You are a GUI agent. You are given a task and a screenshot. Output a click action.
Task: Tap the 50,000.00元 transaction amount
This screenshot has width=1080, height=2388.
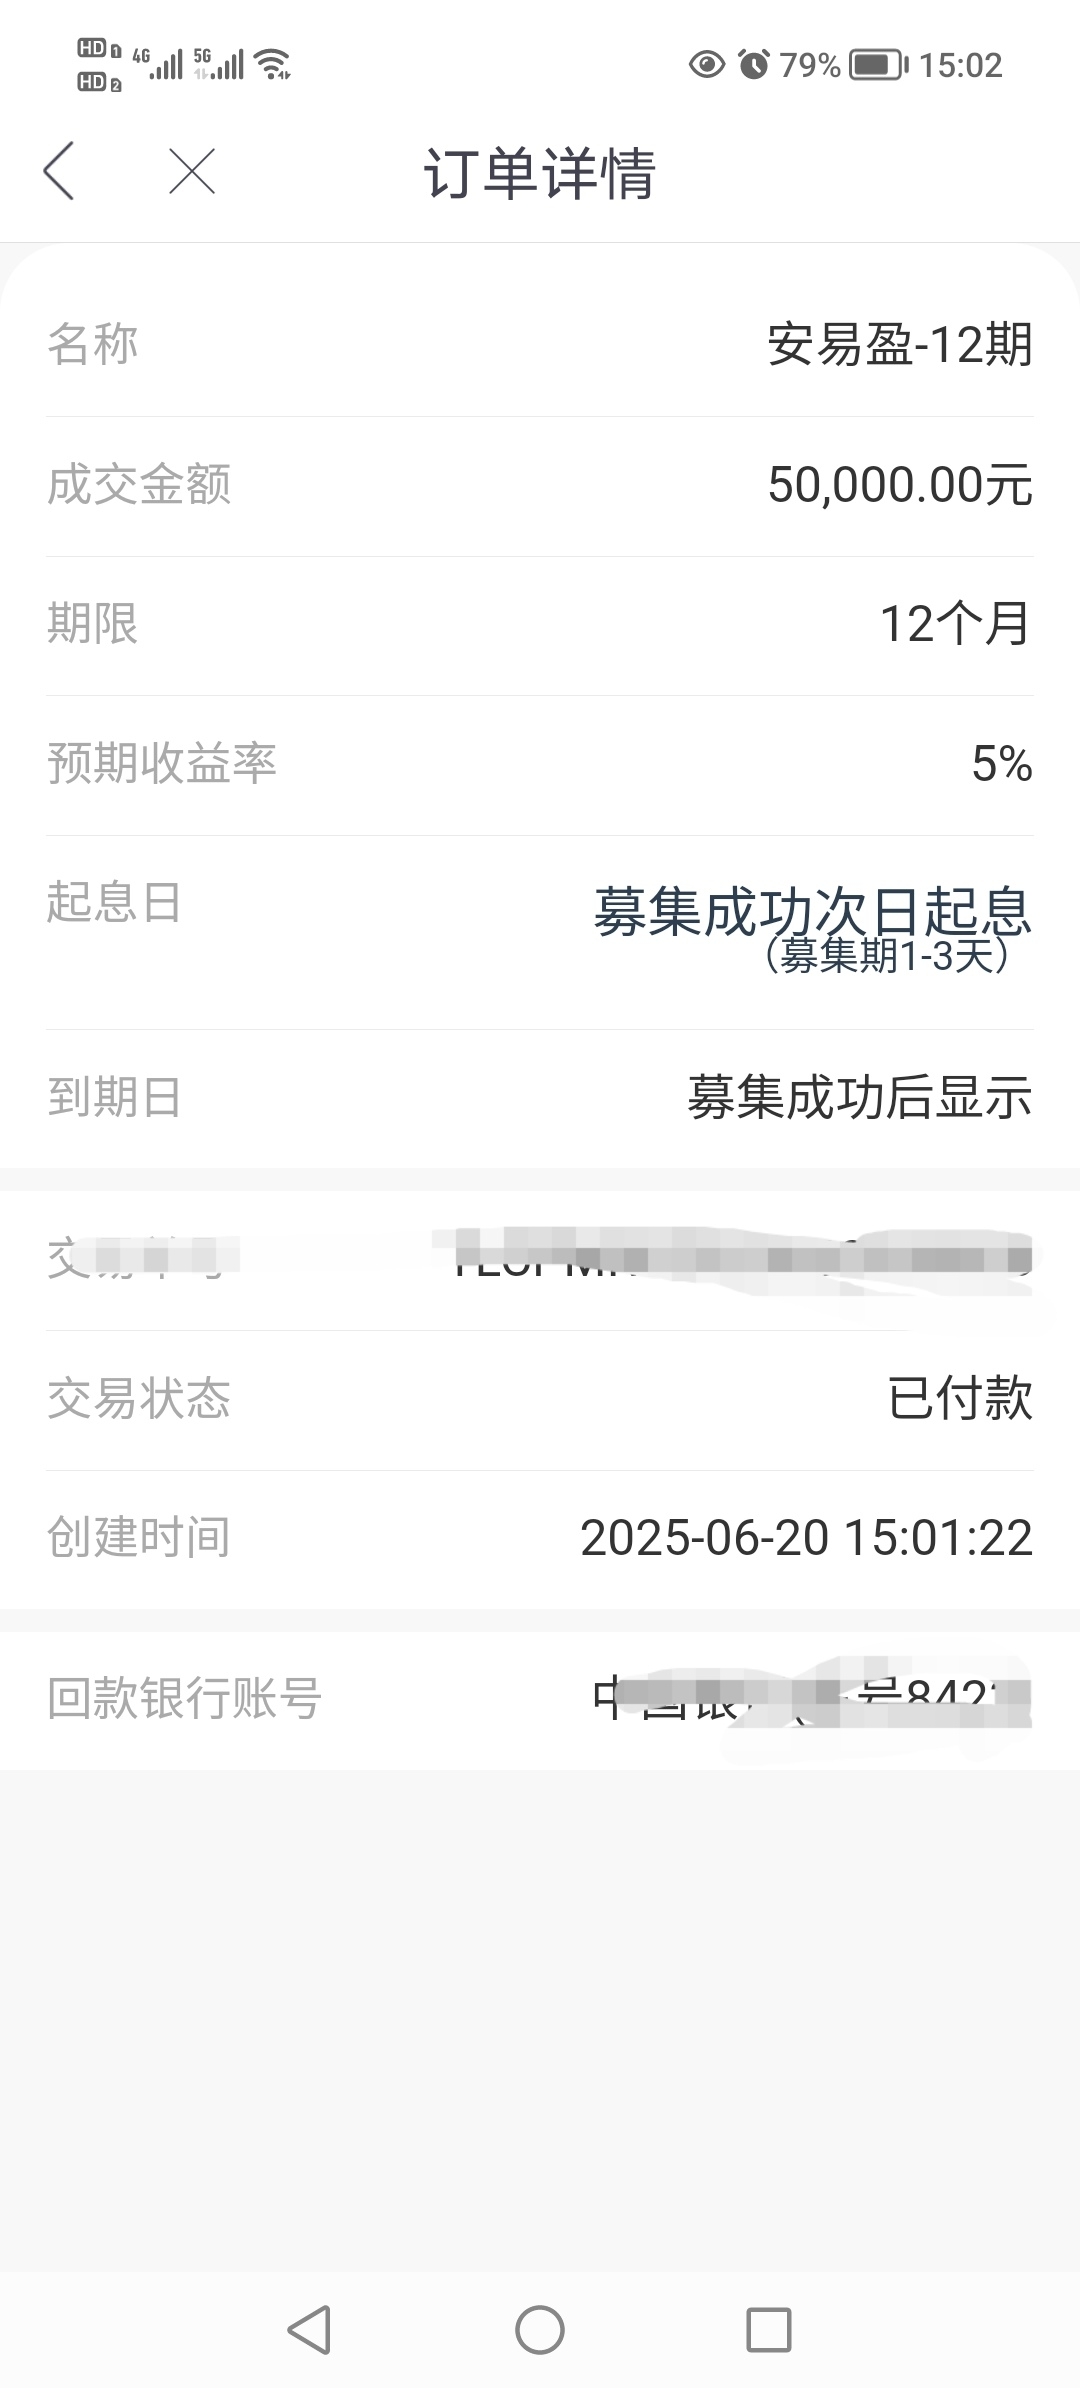900,485
